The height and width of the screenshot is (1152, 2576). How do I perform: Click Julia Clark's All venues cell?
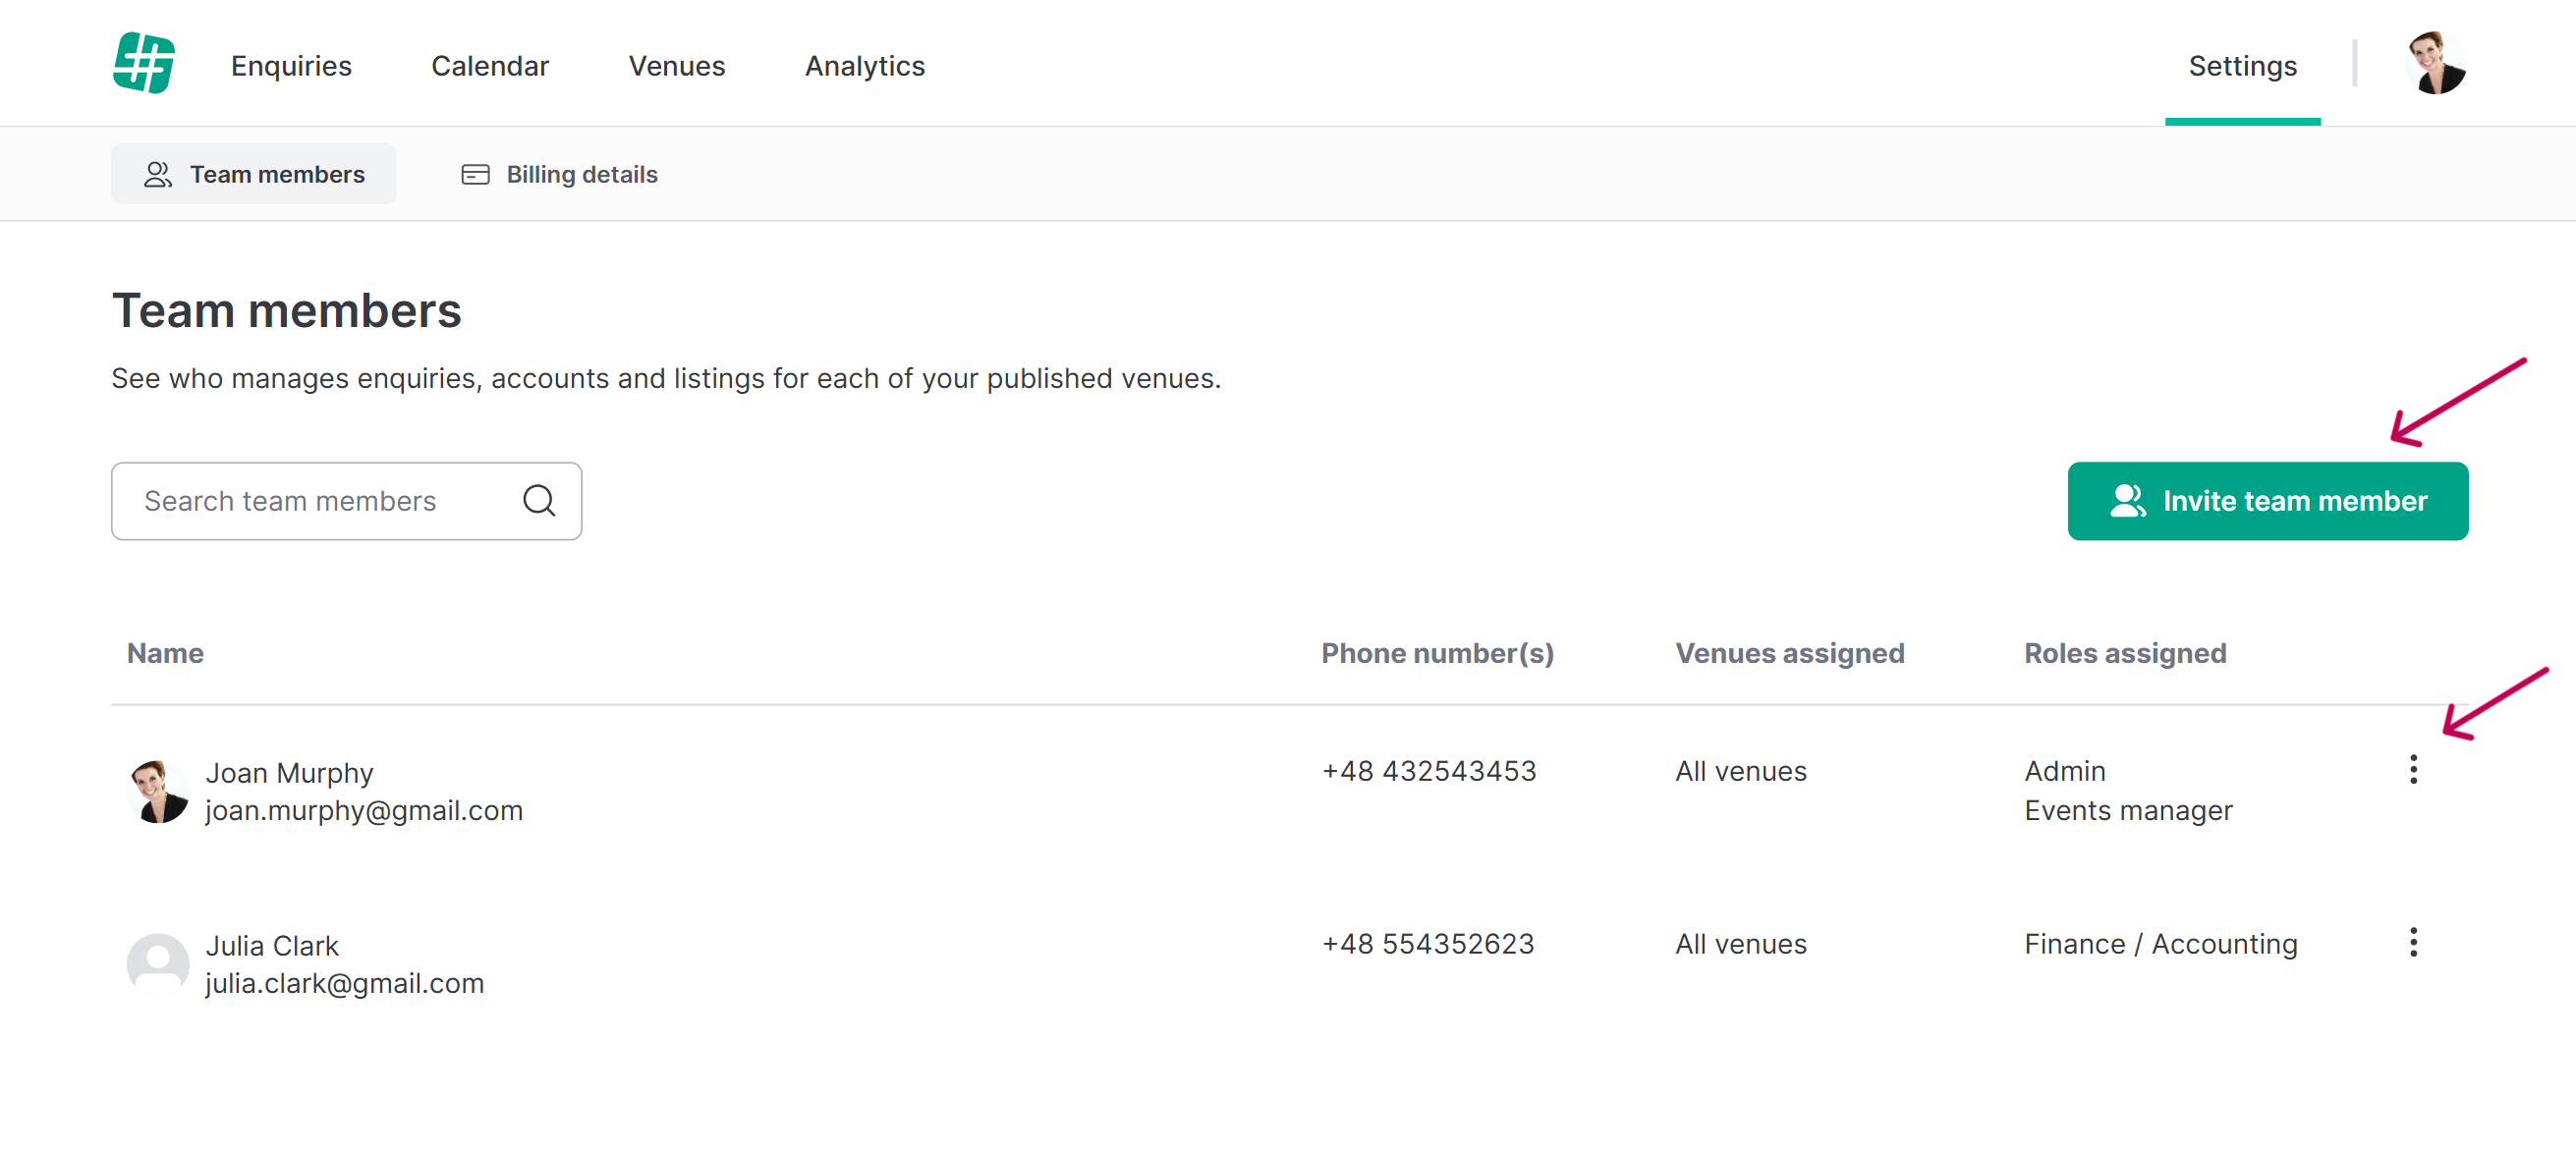[x=1741, y=944]
